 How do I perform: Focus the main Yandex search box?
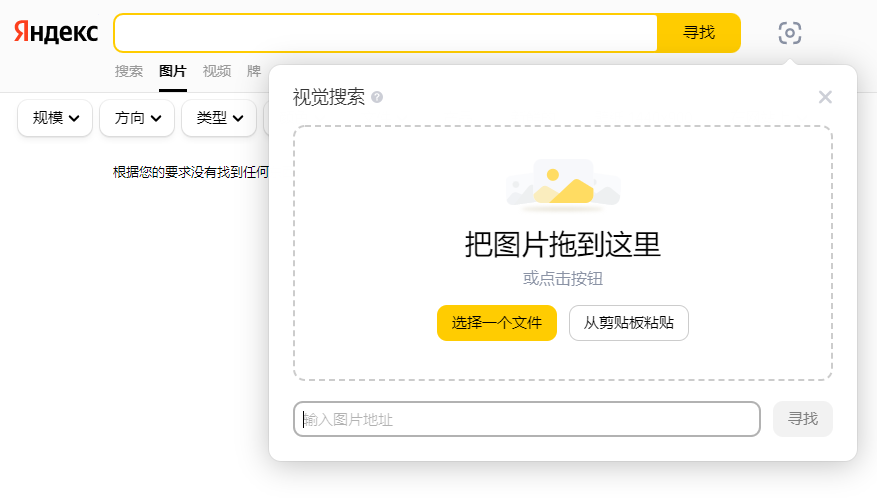tap(386, 33)
